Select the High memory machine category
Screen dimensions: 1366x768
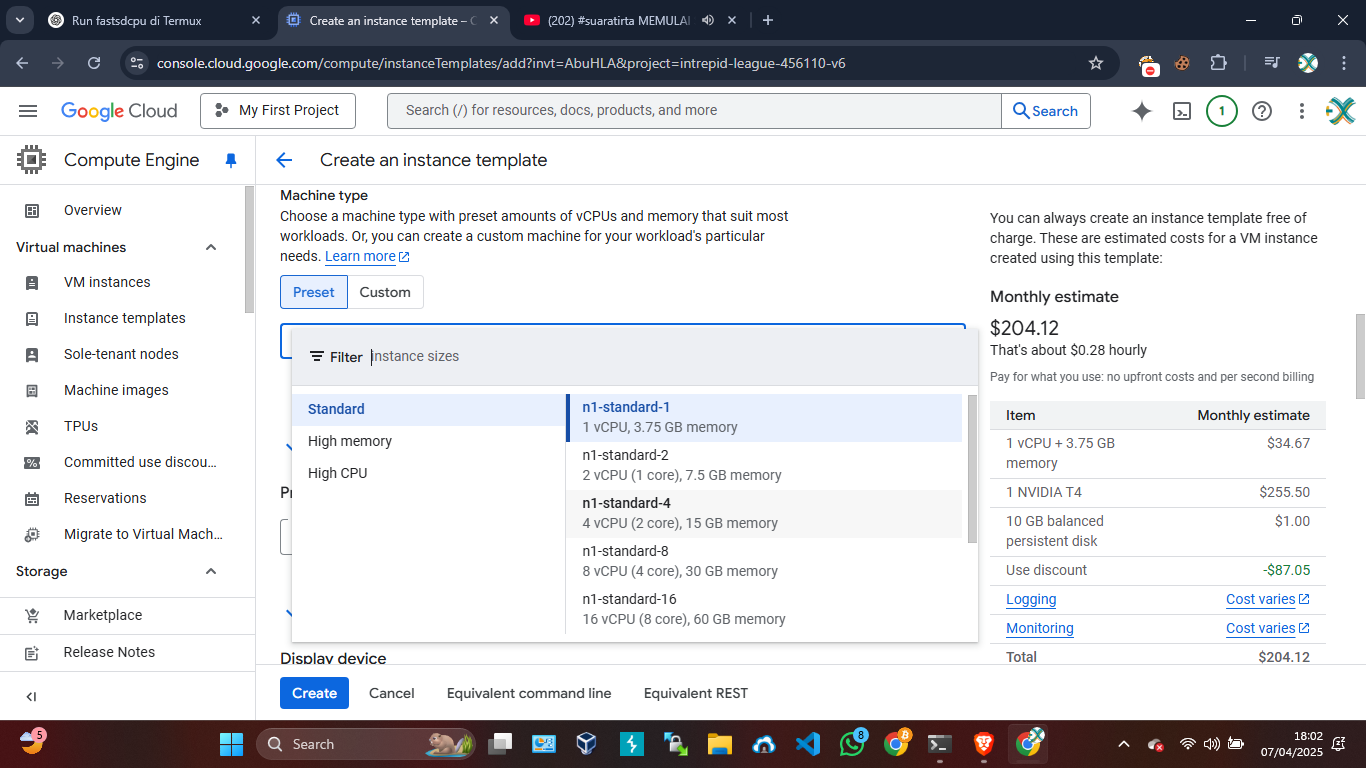428,441
